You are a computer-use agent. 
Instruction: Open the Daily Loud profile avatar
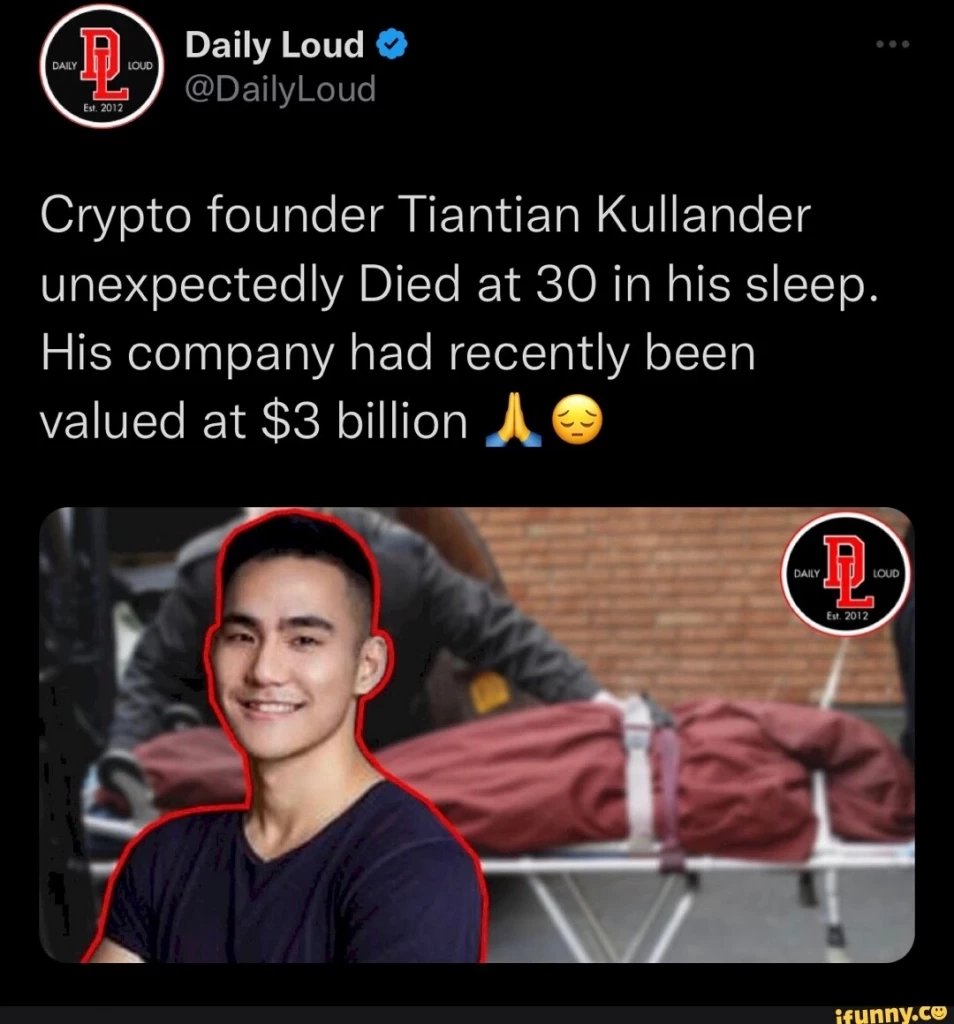tap(103, 65)
